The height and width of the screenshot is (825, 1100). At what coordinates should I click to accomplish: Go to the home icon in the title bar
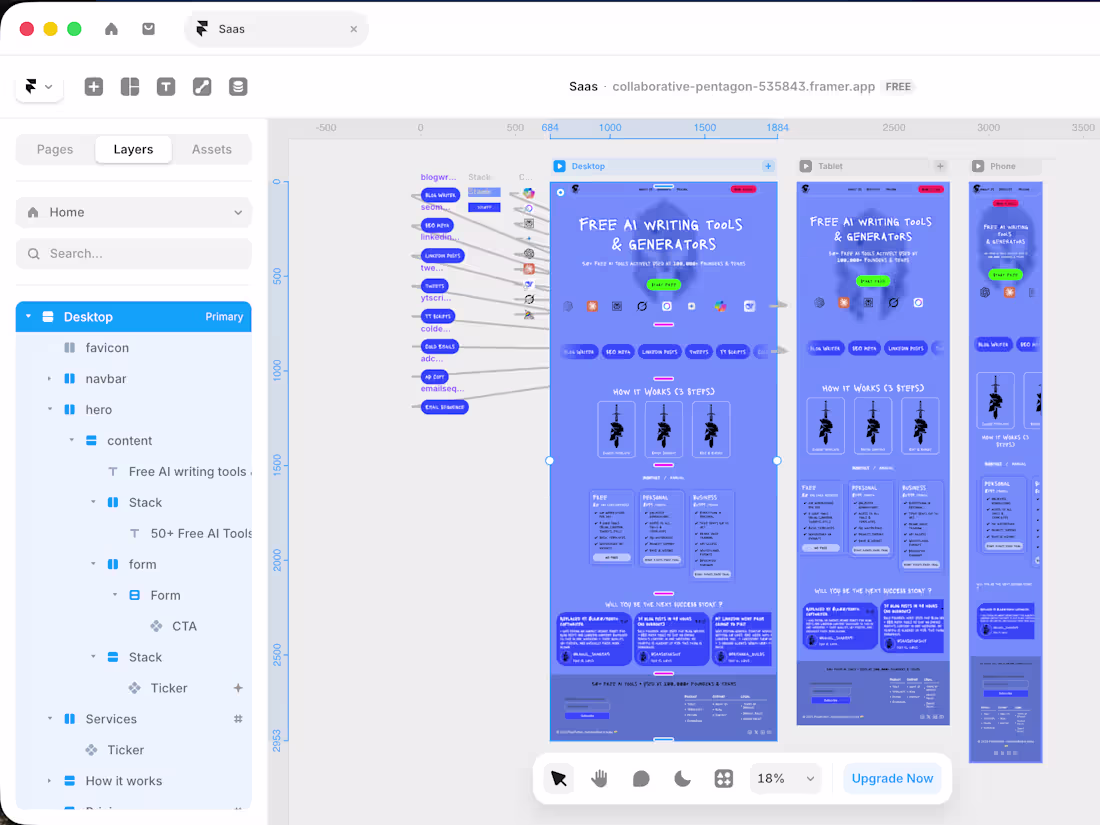pyautogui.click(x=112, y=29)
